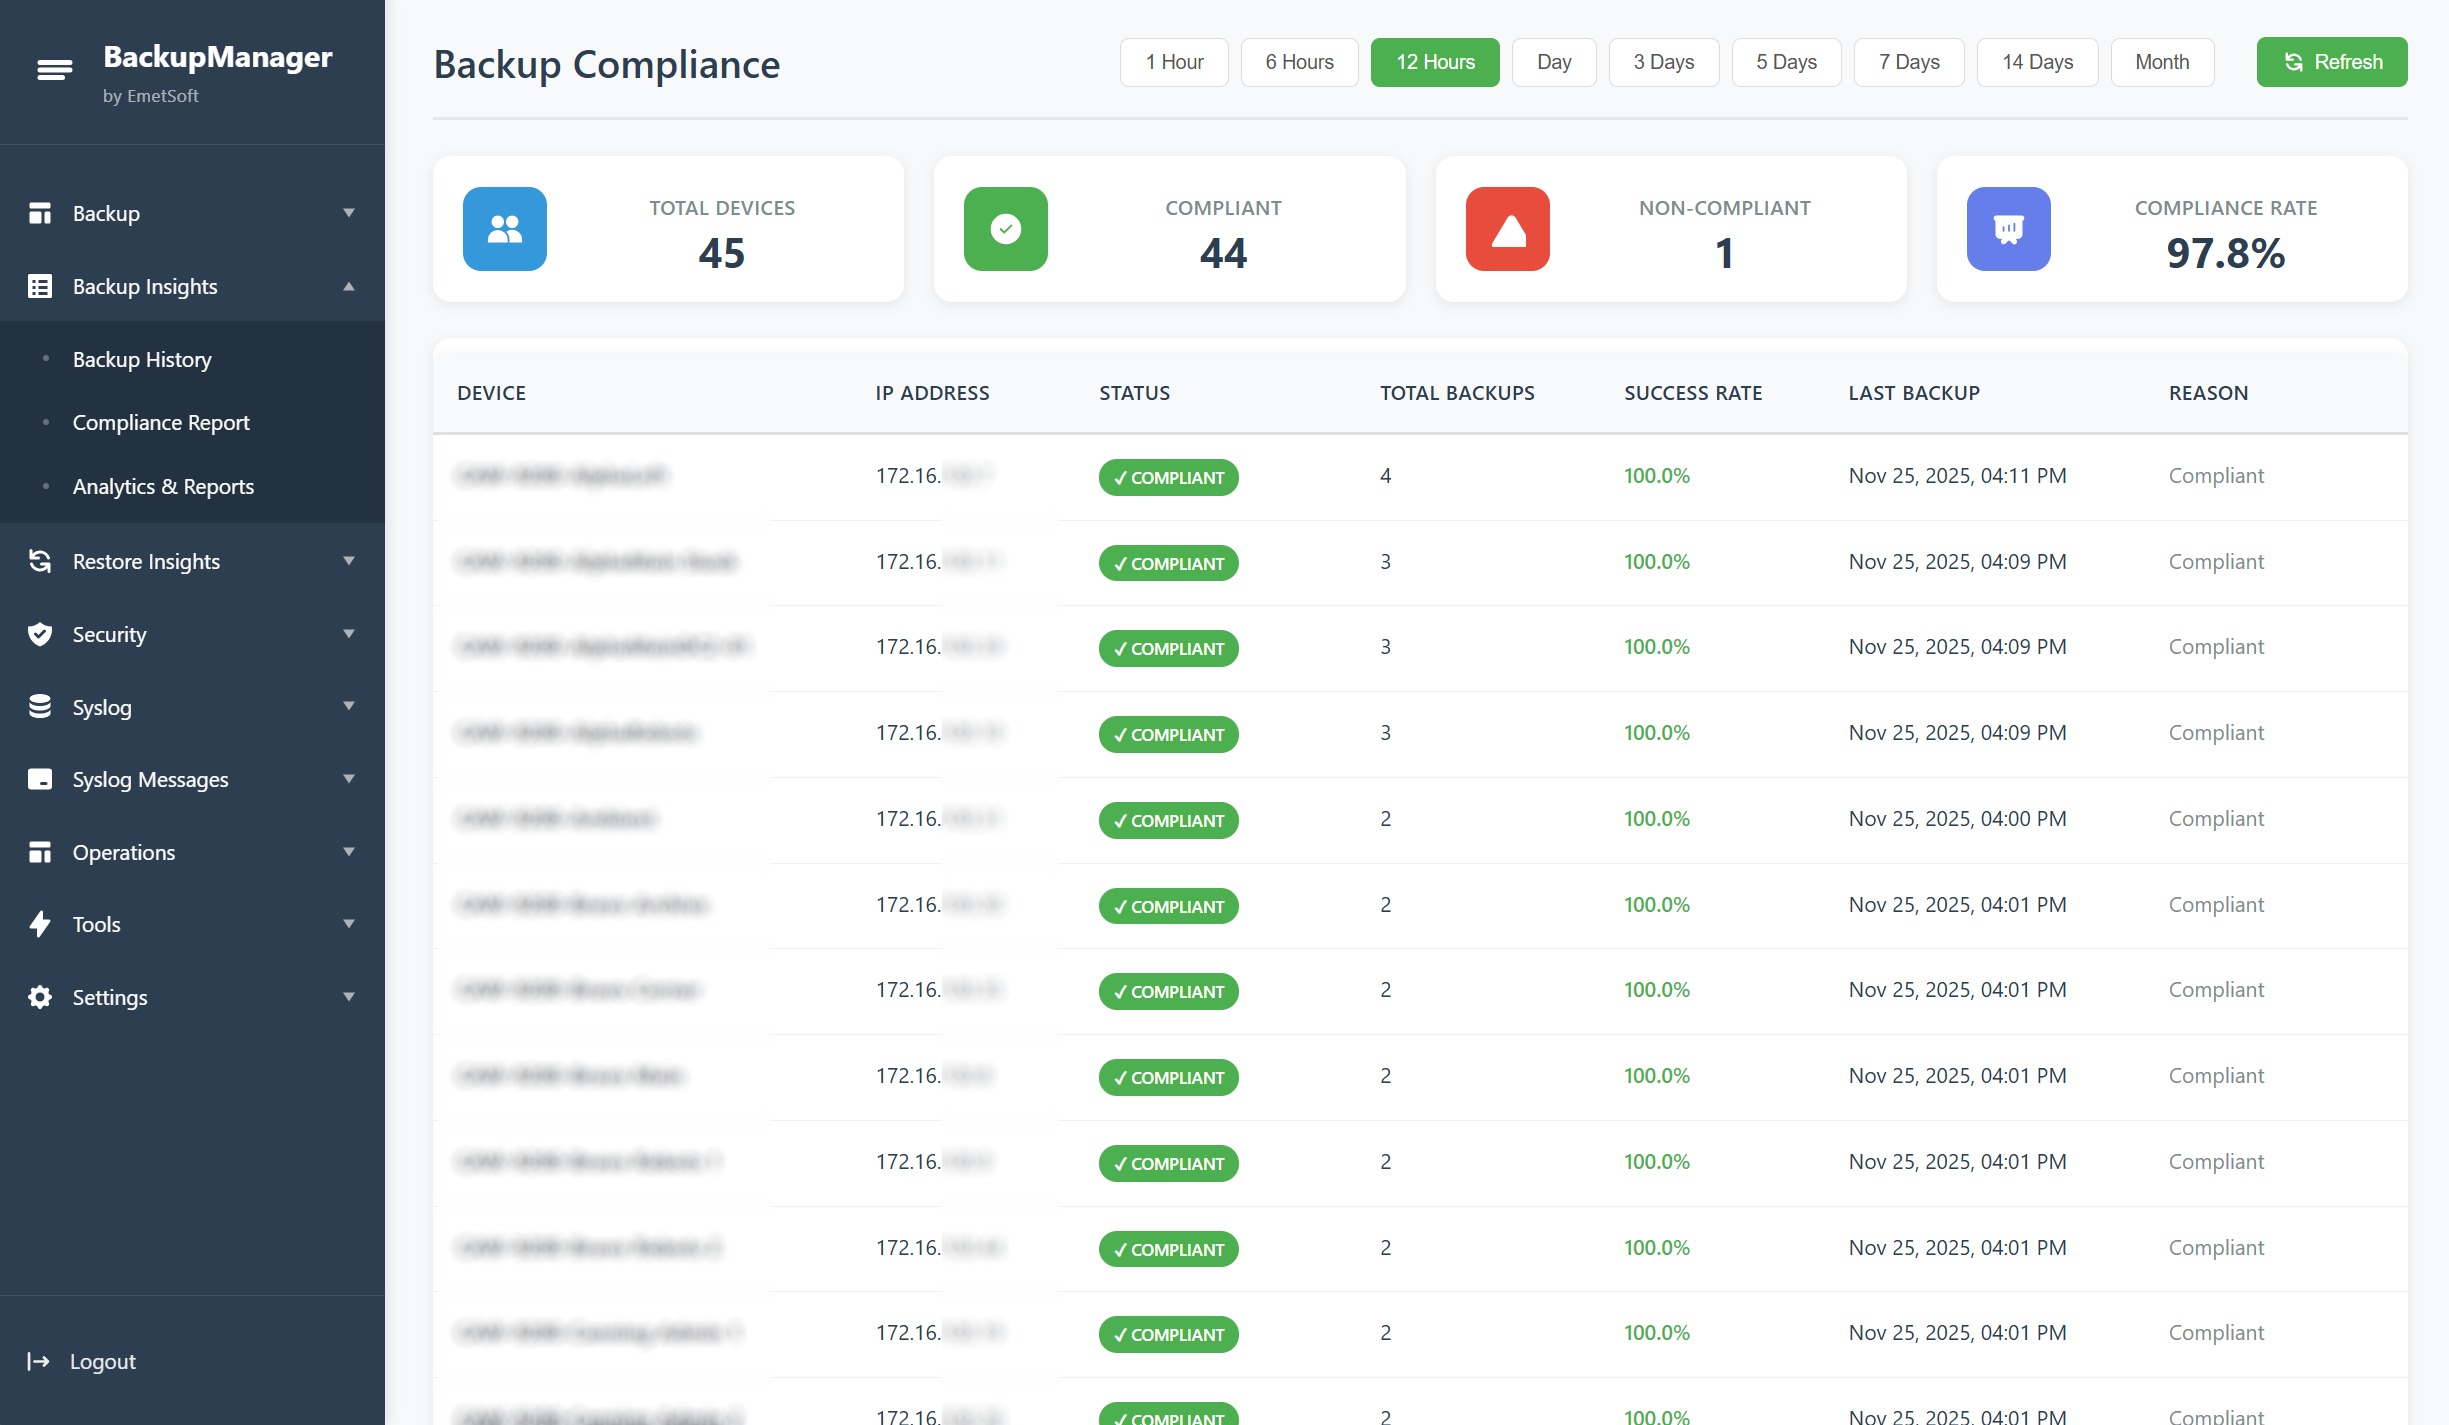The image size is (2449, 1425).
Task: Click the Syslog Messages inbox icon
Action: pyautogui.click(x=40, y=779)
